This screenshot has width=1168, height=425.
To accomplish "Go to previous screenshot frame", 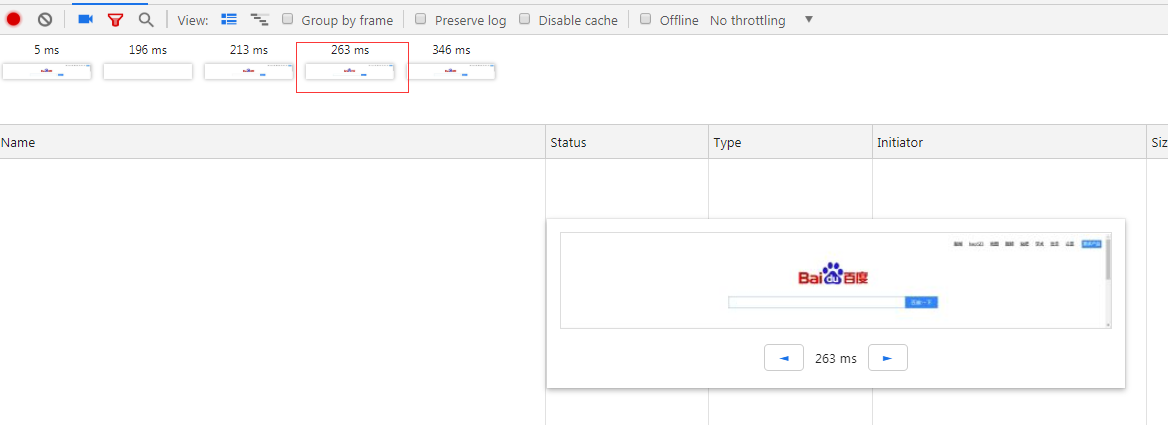I will 784,358.
